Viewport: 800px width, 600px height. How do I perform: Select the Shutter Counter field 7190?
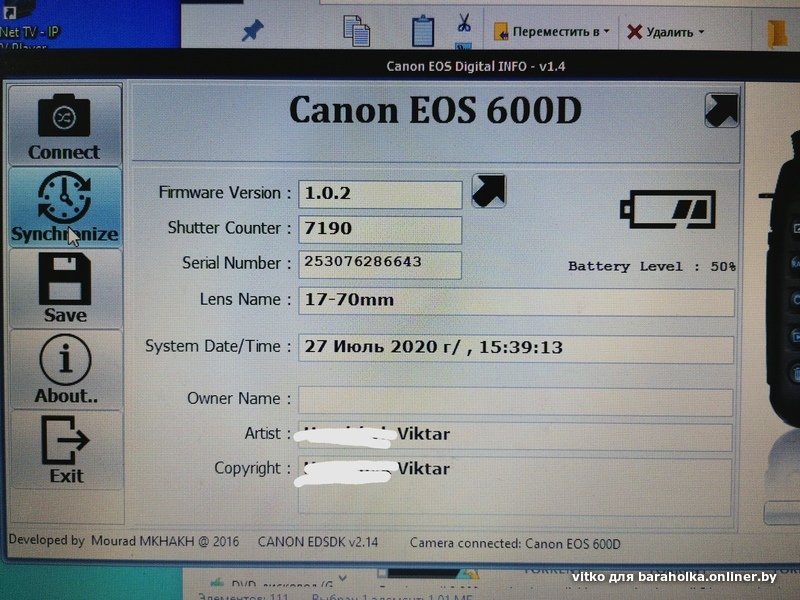point(380,229)
